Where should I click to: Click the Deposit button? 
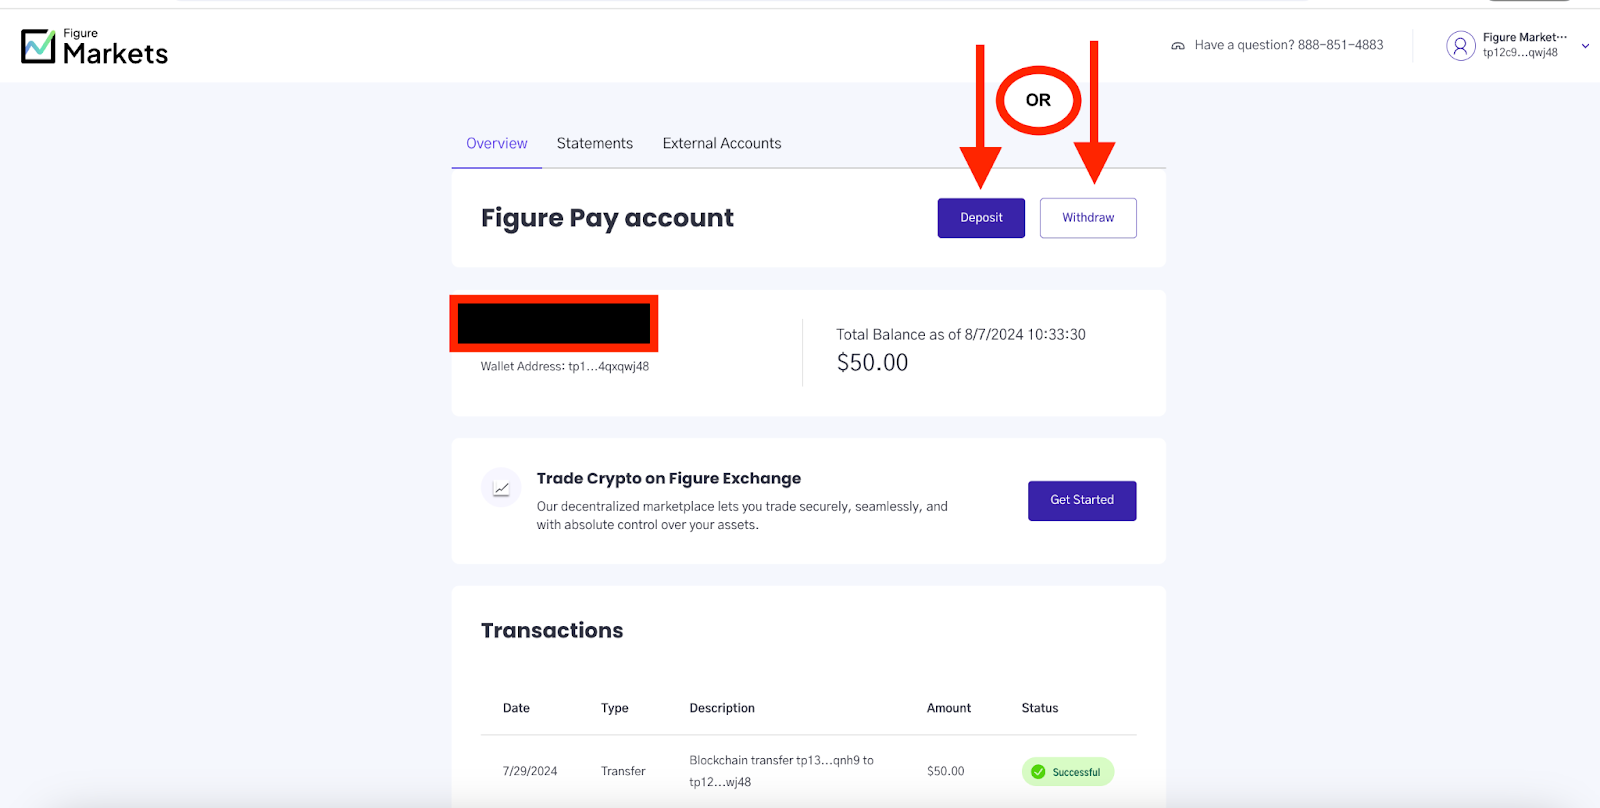pyautogui.click(x=981, y=218)
